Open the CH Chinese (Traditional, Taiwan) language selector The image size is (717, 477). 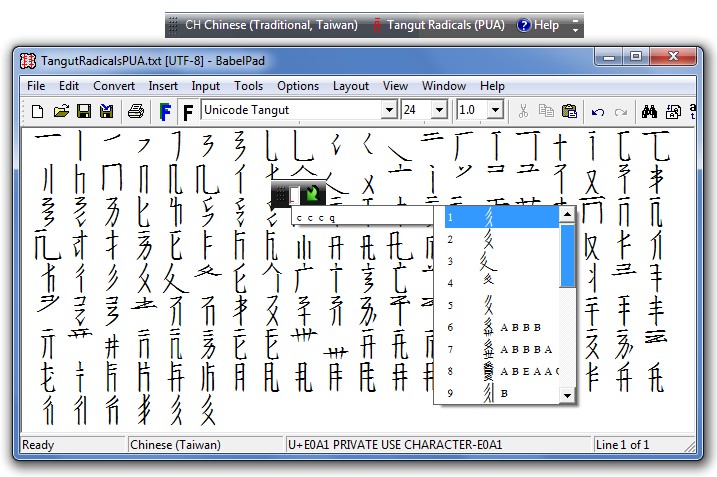(271, 25)
